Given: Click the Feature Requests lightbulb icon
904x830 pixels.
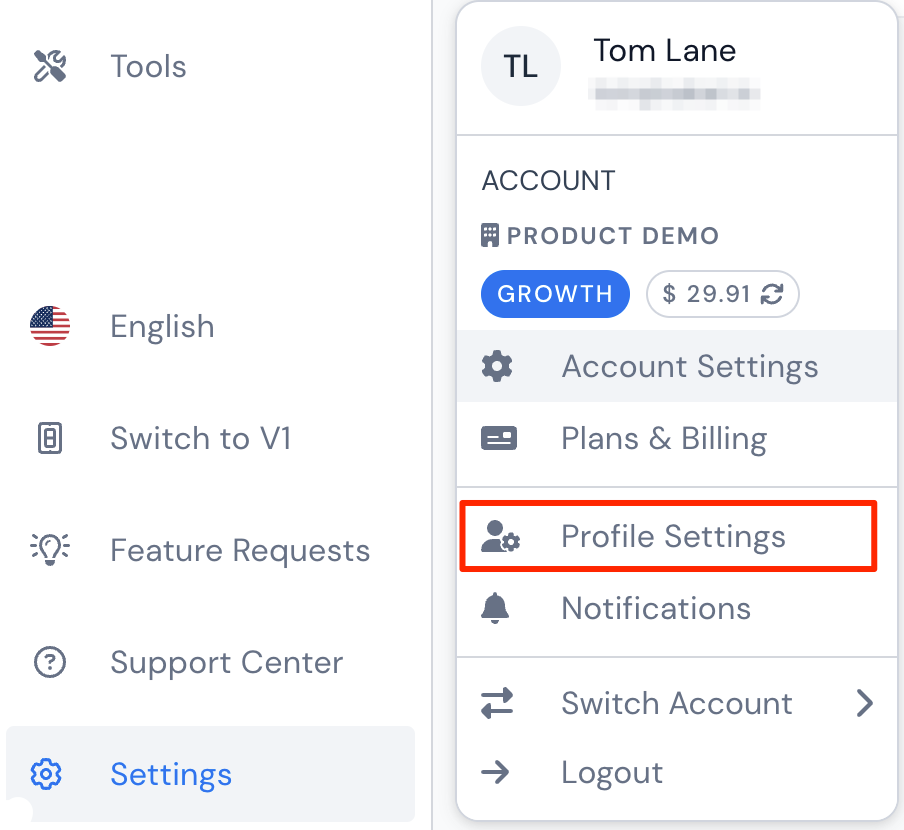Looking at the screenshot, I should [50, 549].
